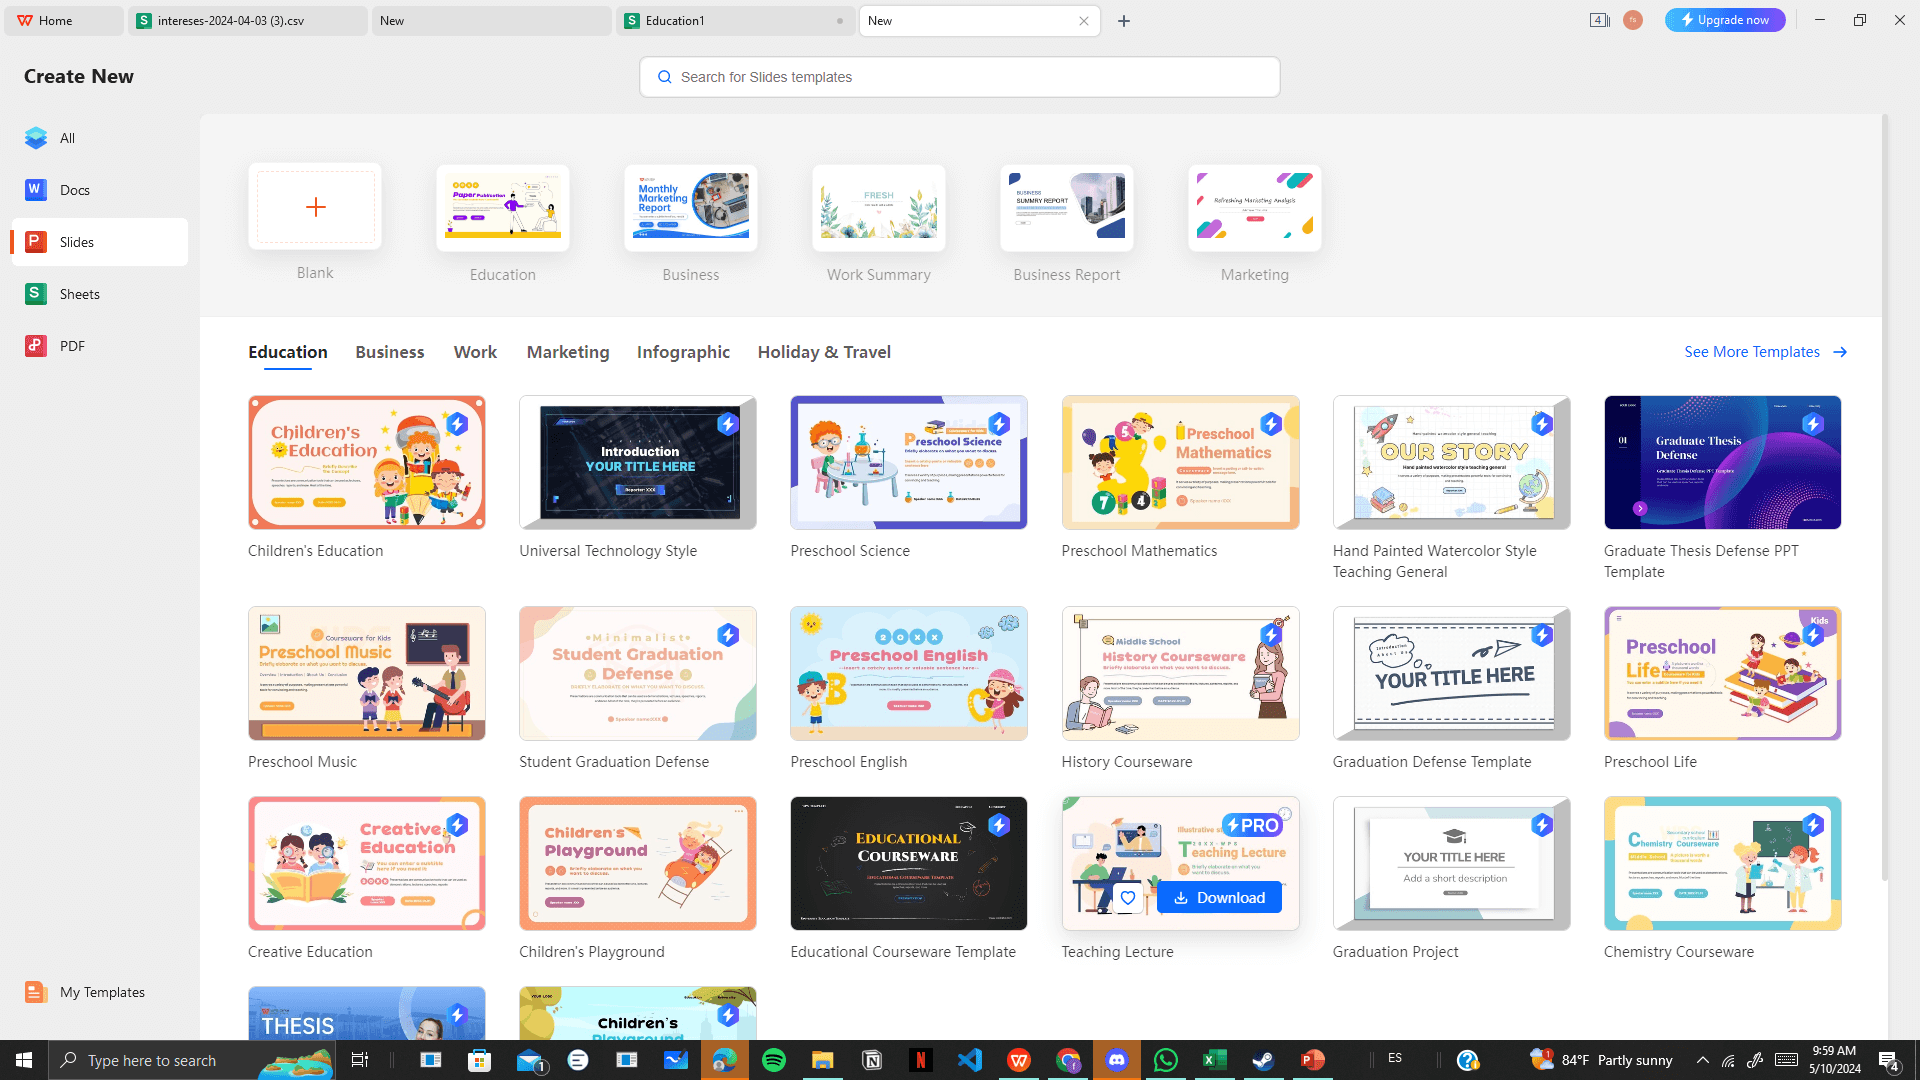Click the Slides icon in sidebar

coord(36,242)
